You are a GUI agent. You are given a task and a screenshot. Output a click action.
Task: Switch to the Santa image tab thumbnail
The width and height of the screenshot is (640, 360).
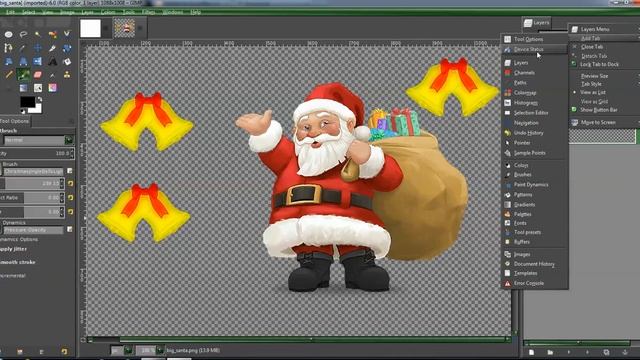124,28
